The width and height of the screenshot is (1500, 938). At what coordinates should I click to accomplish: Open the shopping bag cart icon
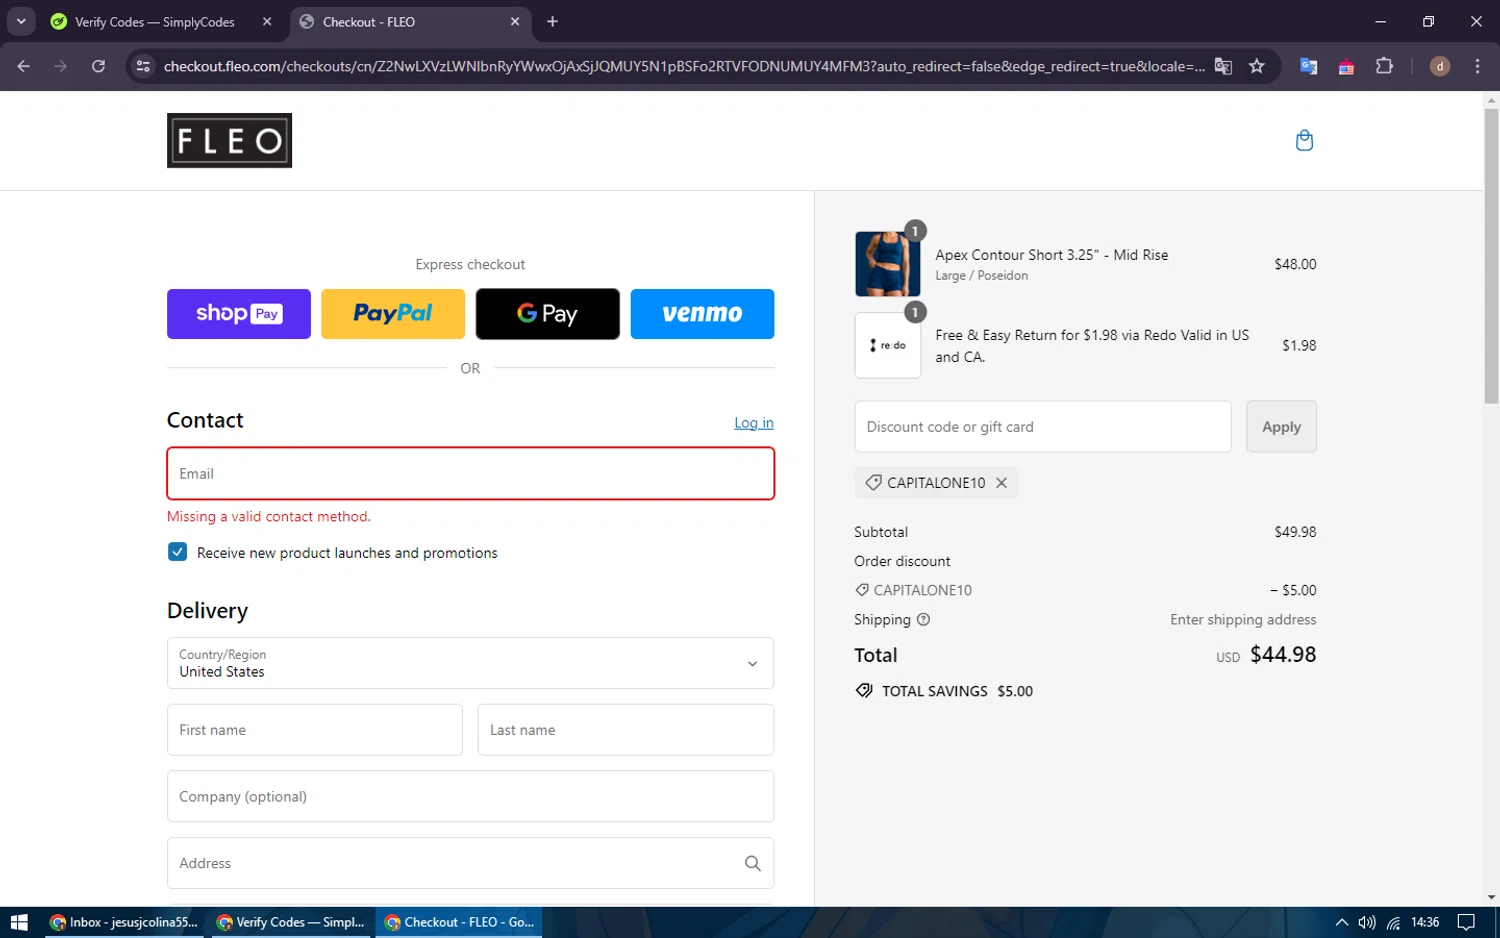pyautogui.click(x=1304, y=140)
